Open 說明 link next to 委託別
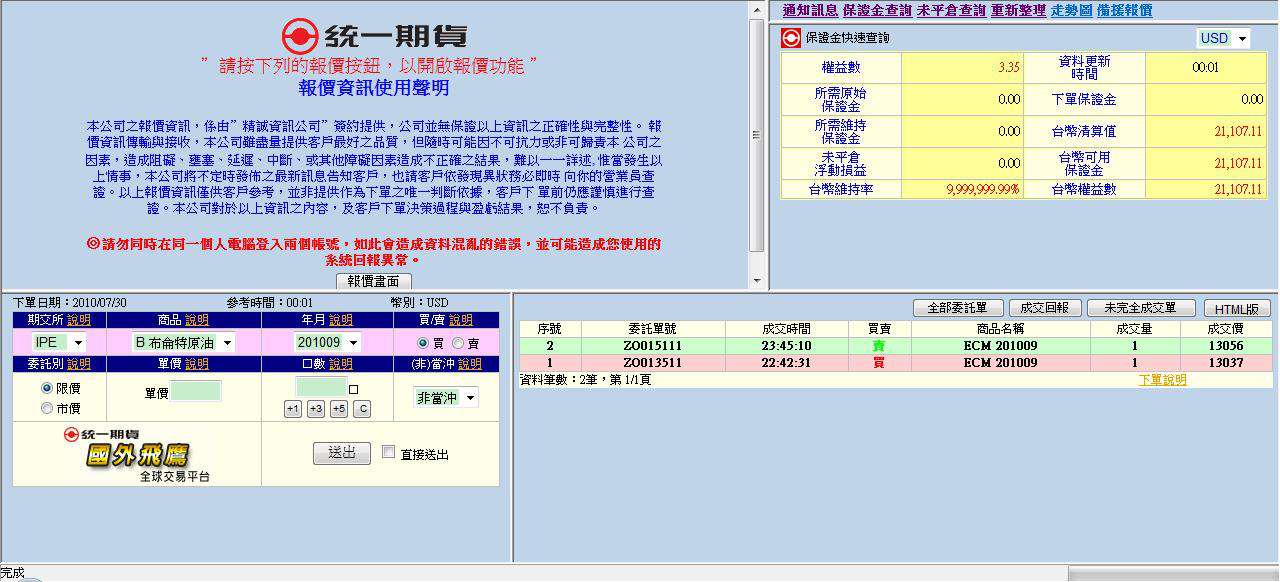Image resolution: width=1280 pixels, height=582 pixels. (x=79, y=364)
